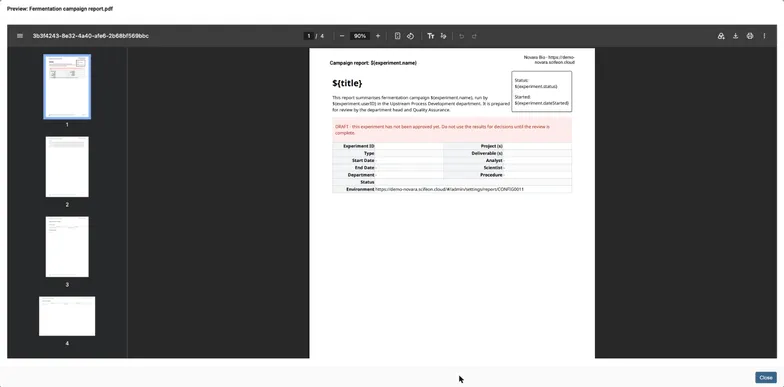
Task: Click the current page number field
Action: click(309, 36)
